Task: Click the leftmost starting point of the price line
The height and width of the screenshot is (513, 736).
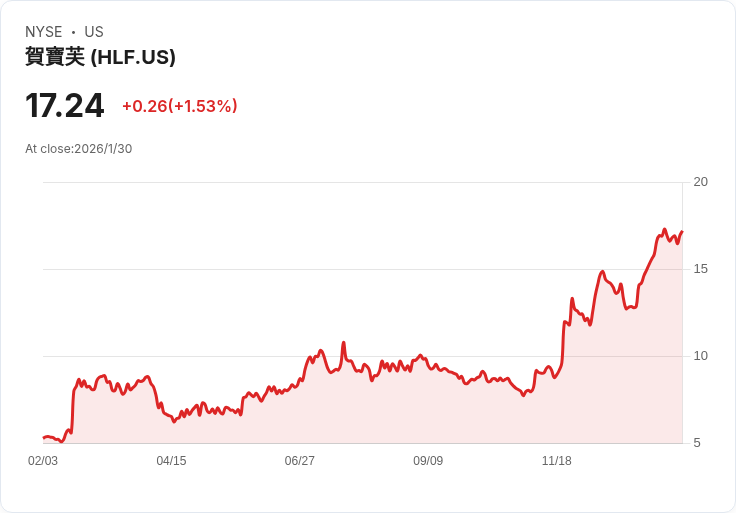Action: point(44,437)
